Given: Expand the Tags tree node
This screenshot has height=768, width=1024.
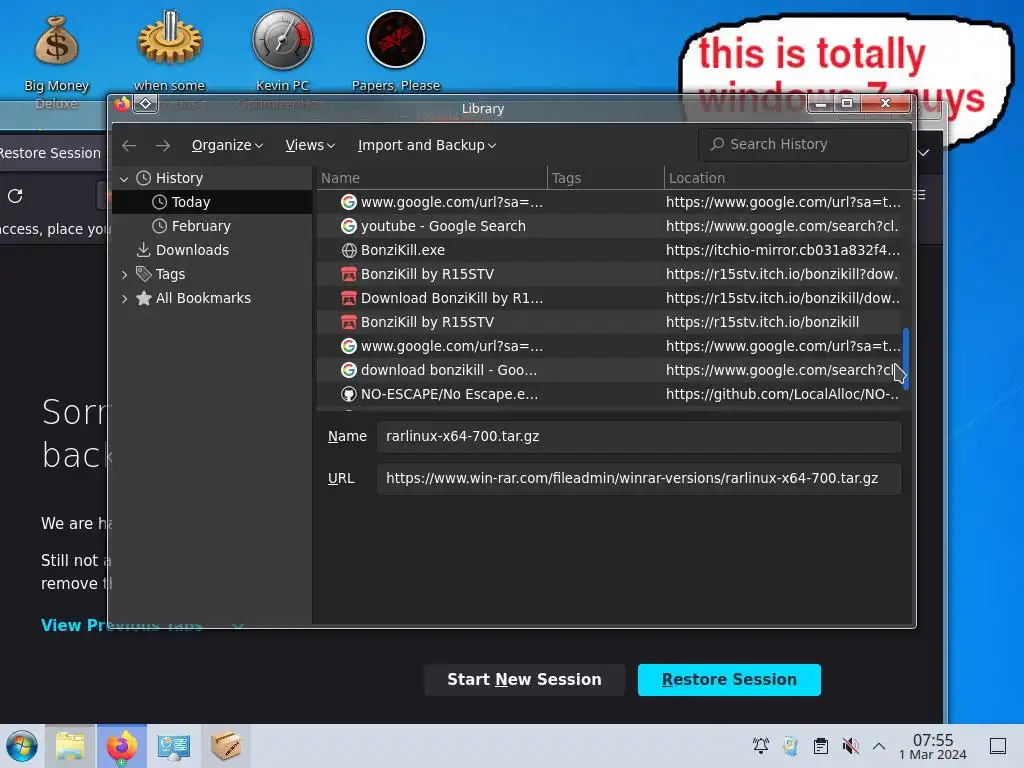Looking at the screenshot, I should tap(124, 274).
